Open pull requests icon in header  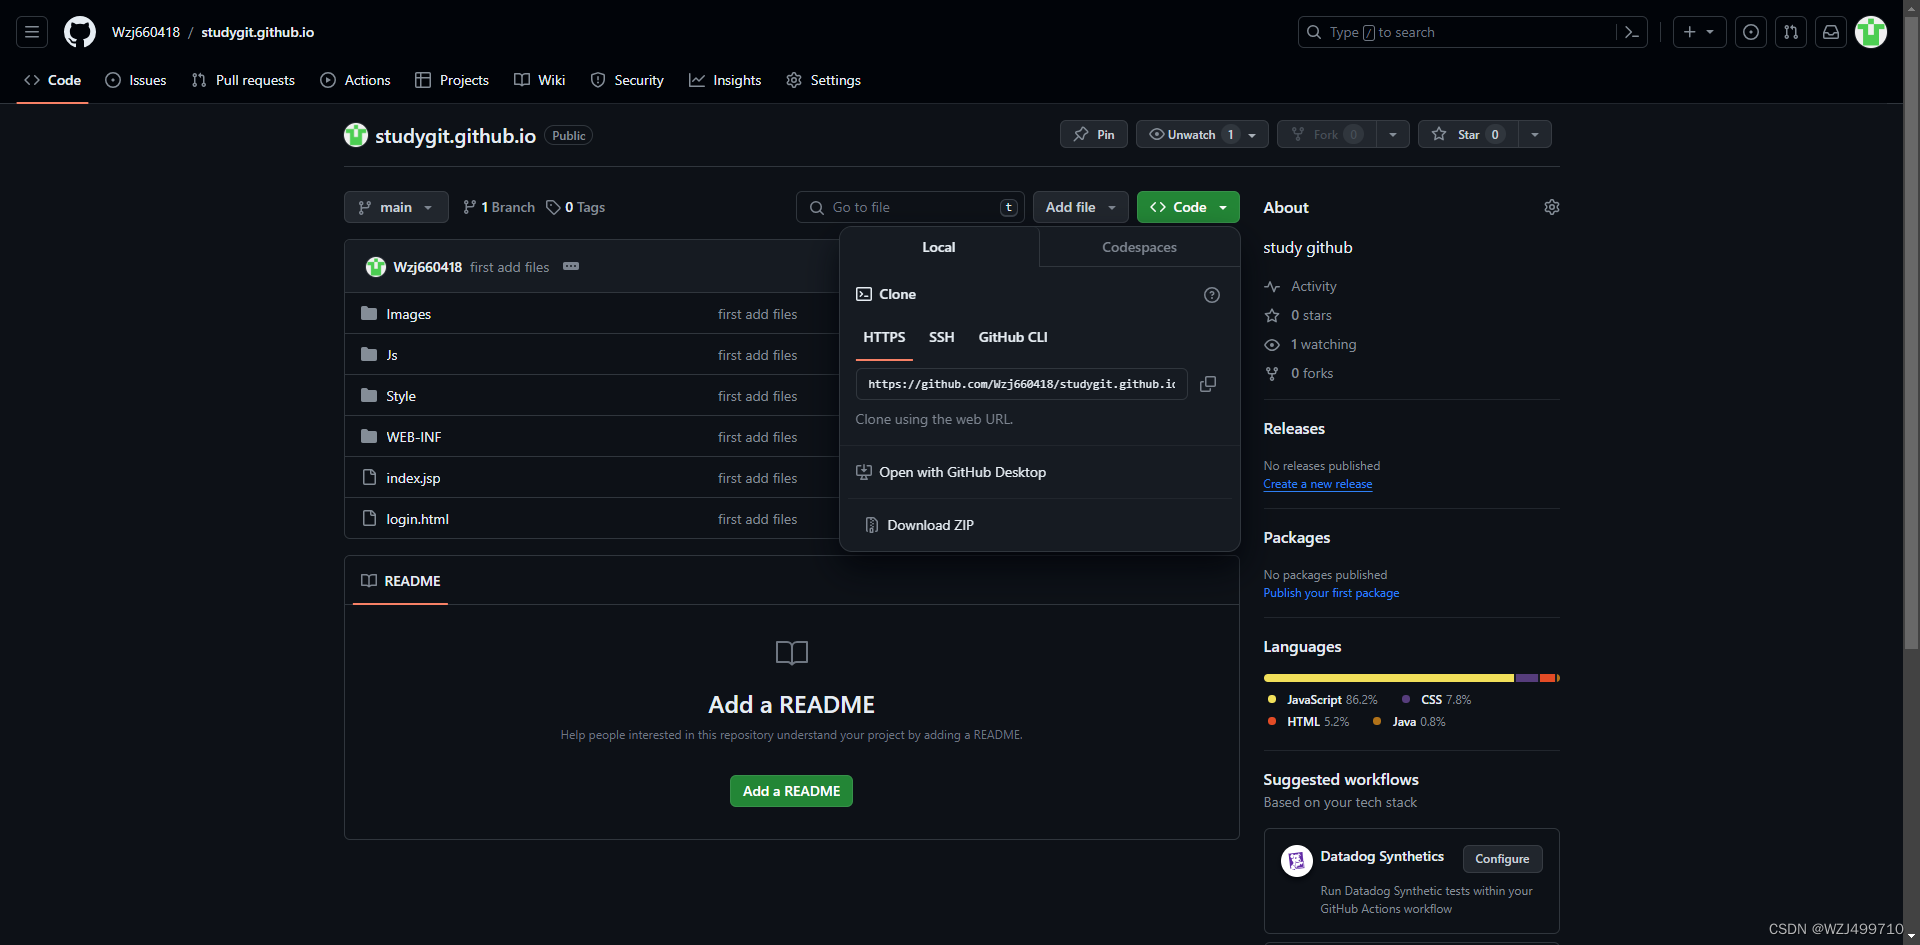(1791, 32)
